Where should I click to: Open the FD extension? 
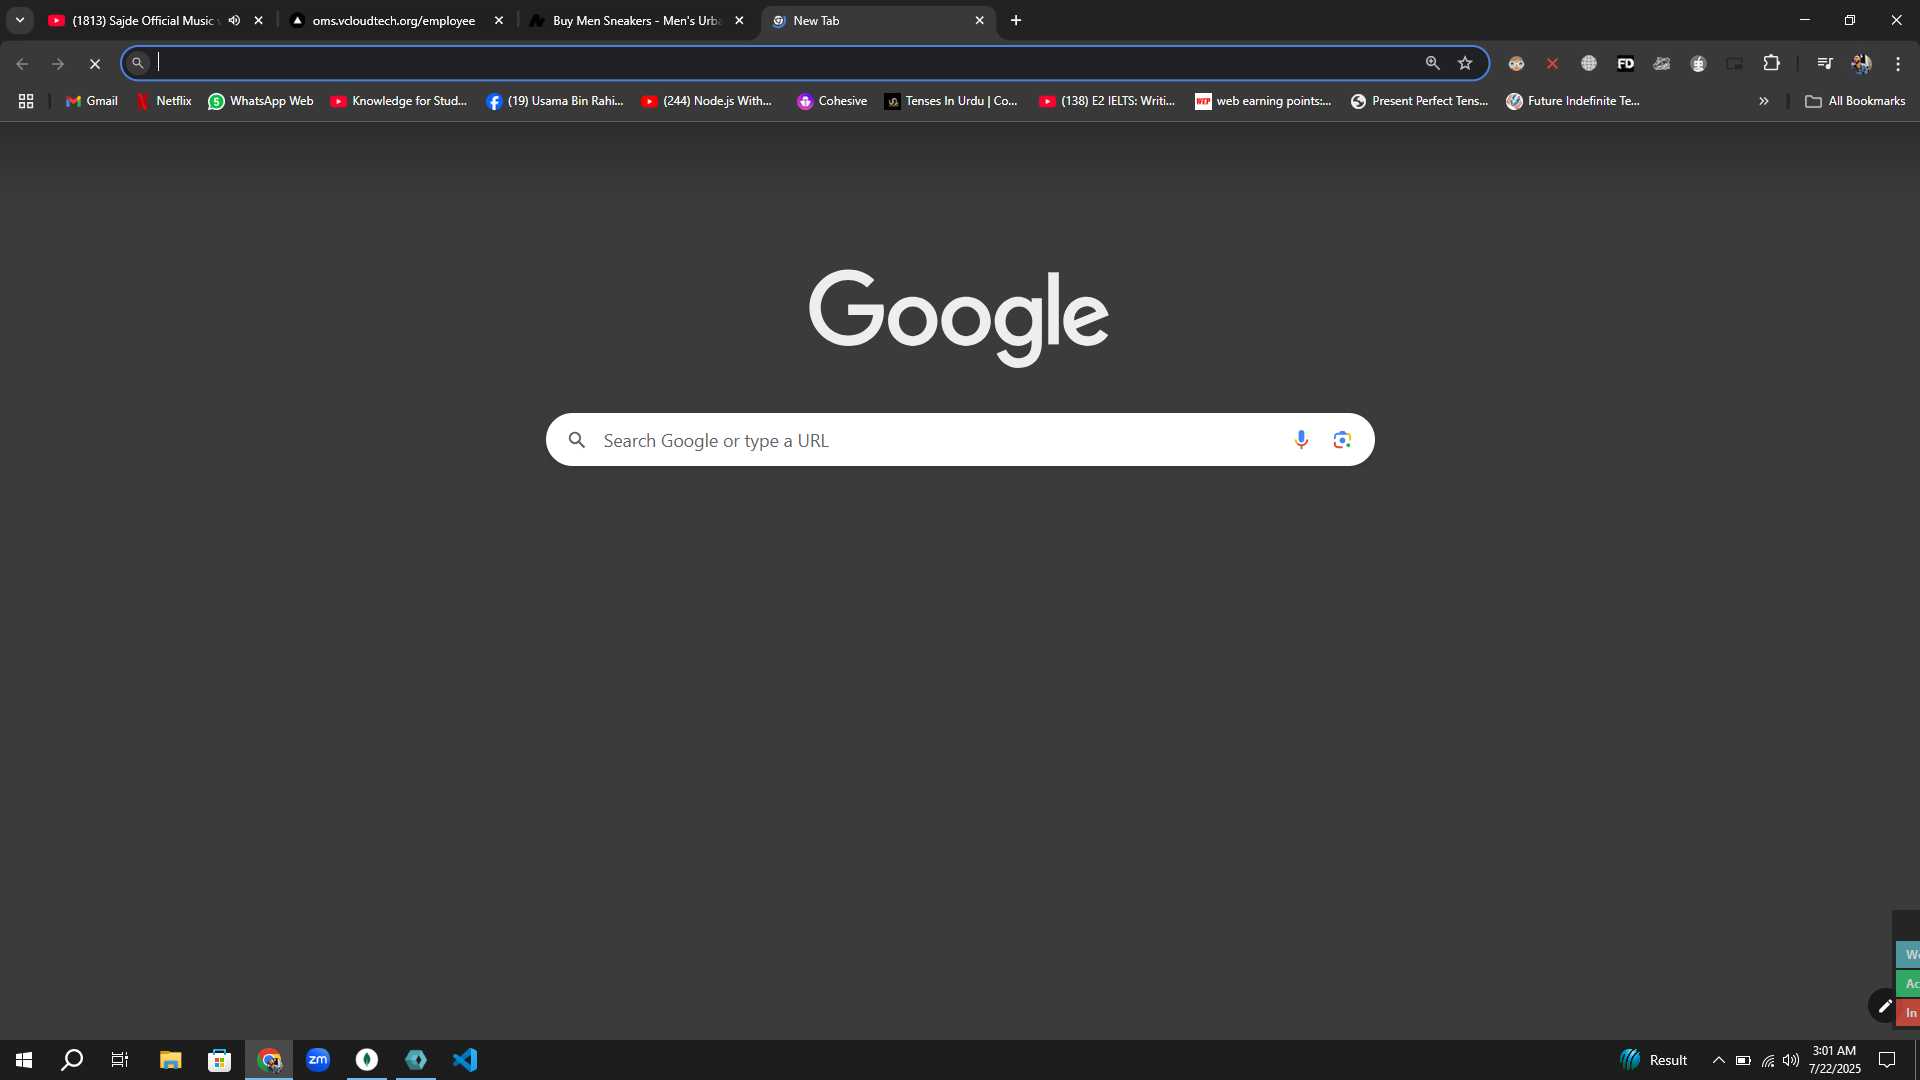[1625, 63]
